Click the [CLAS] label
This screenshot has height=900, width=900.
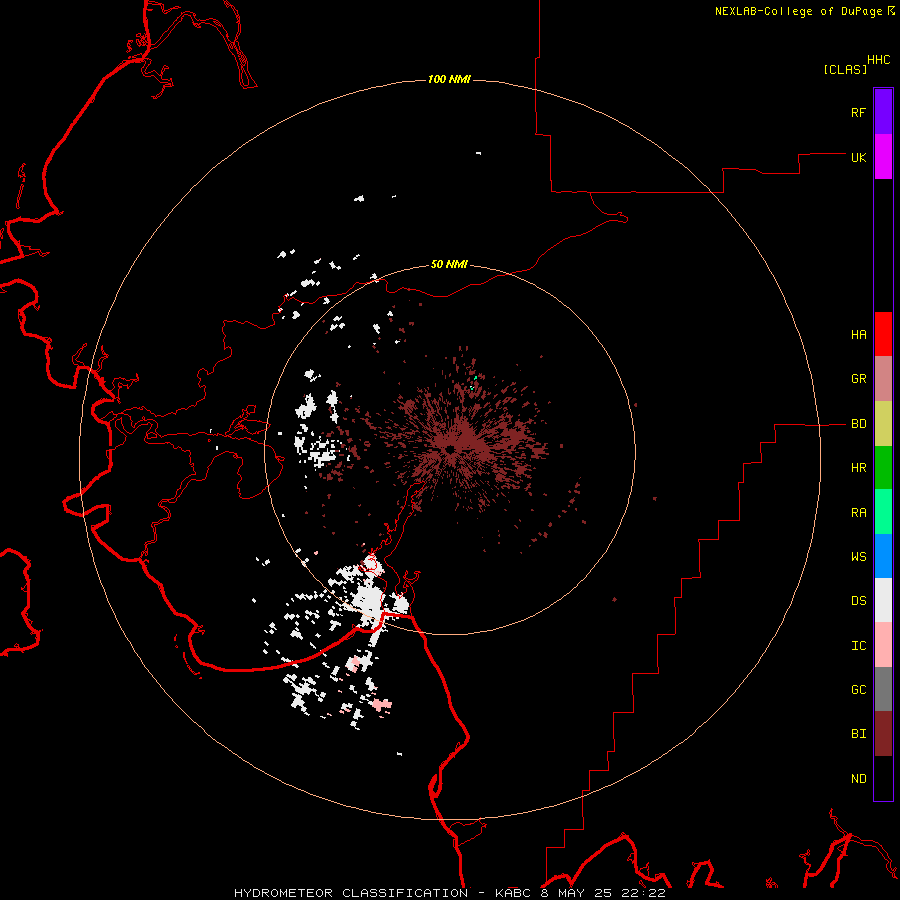coord(845,69)
